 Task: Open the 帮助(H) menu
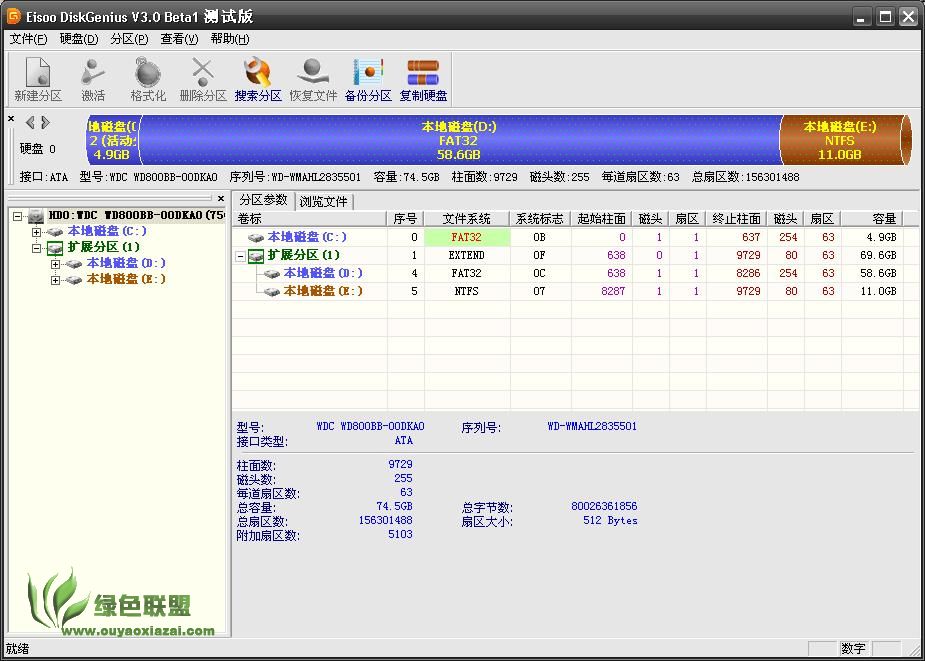click(230, 40)
